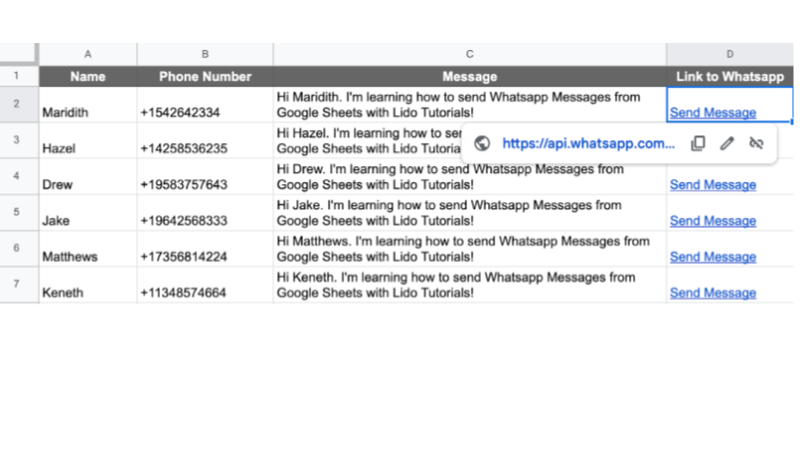Click Send Message link for Keneth
The width and height of the screenshot is (803, 451).
click(x=712, y=293)
